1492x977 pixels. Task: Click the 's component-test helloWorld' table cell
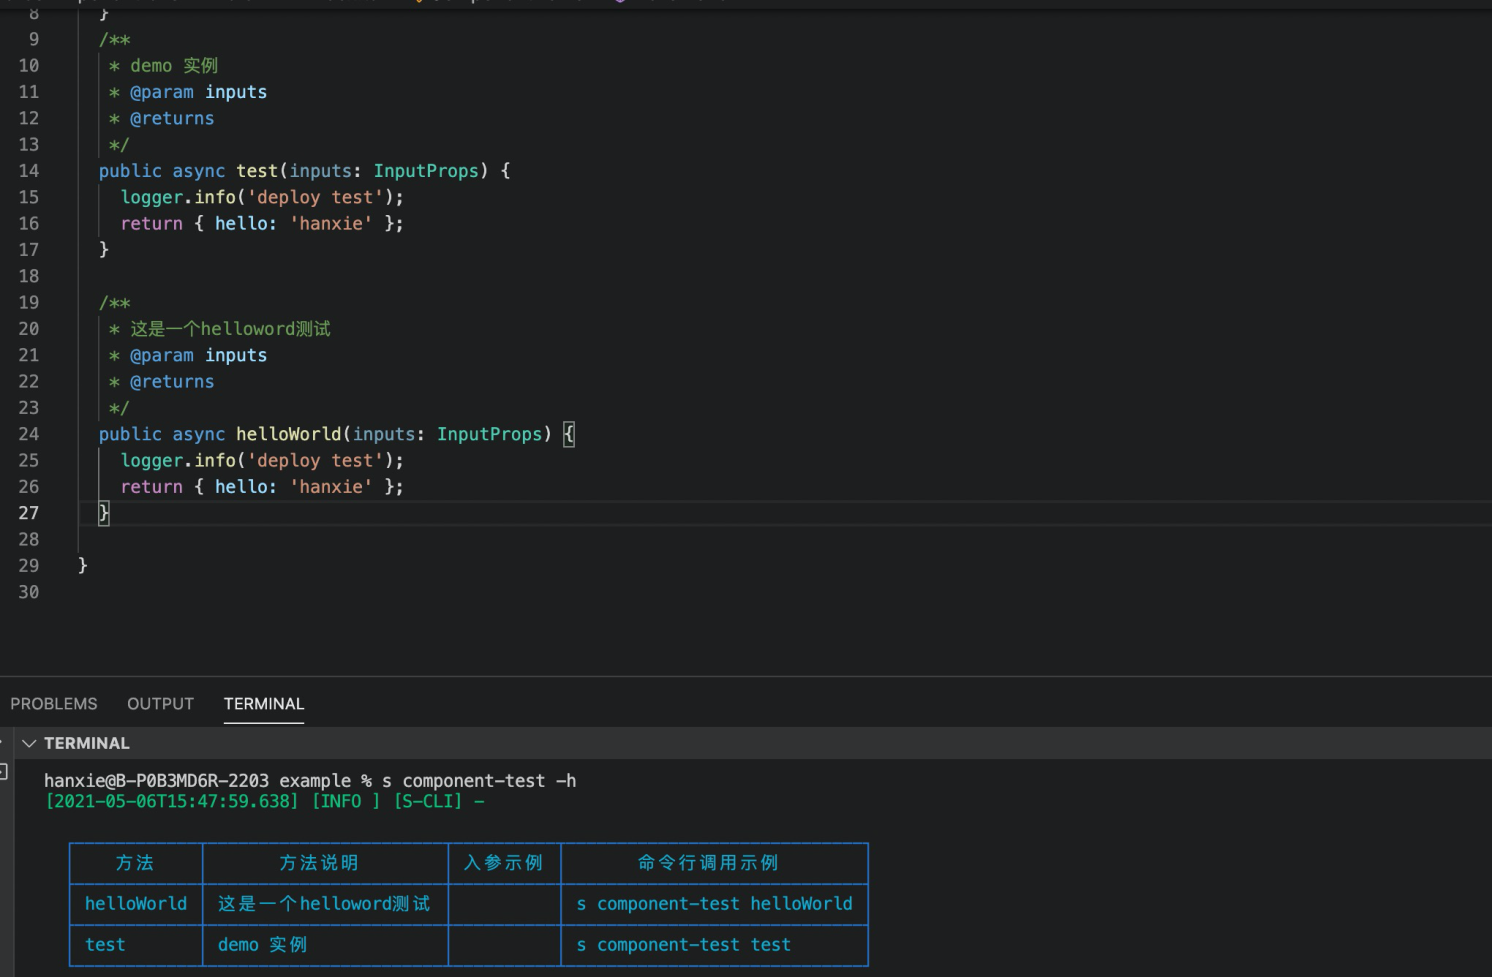[715, 904]
